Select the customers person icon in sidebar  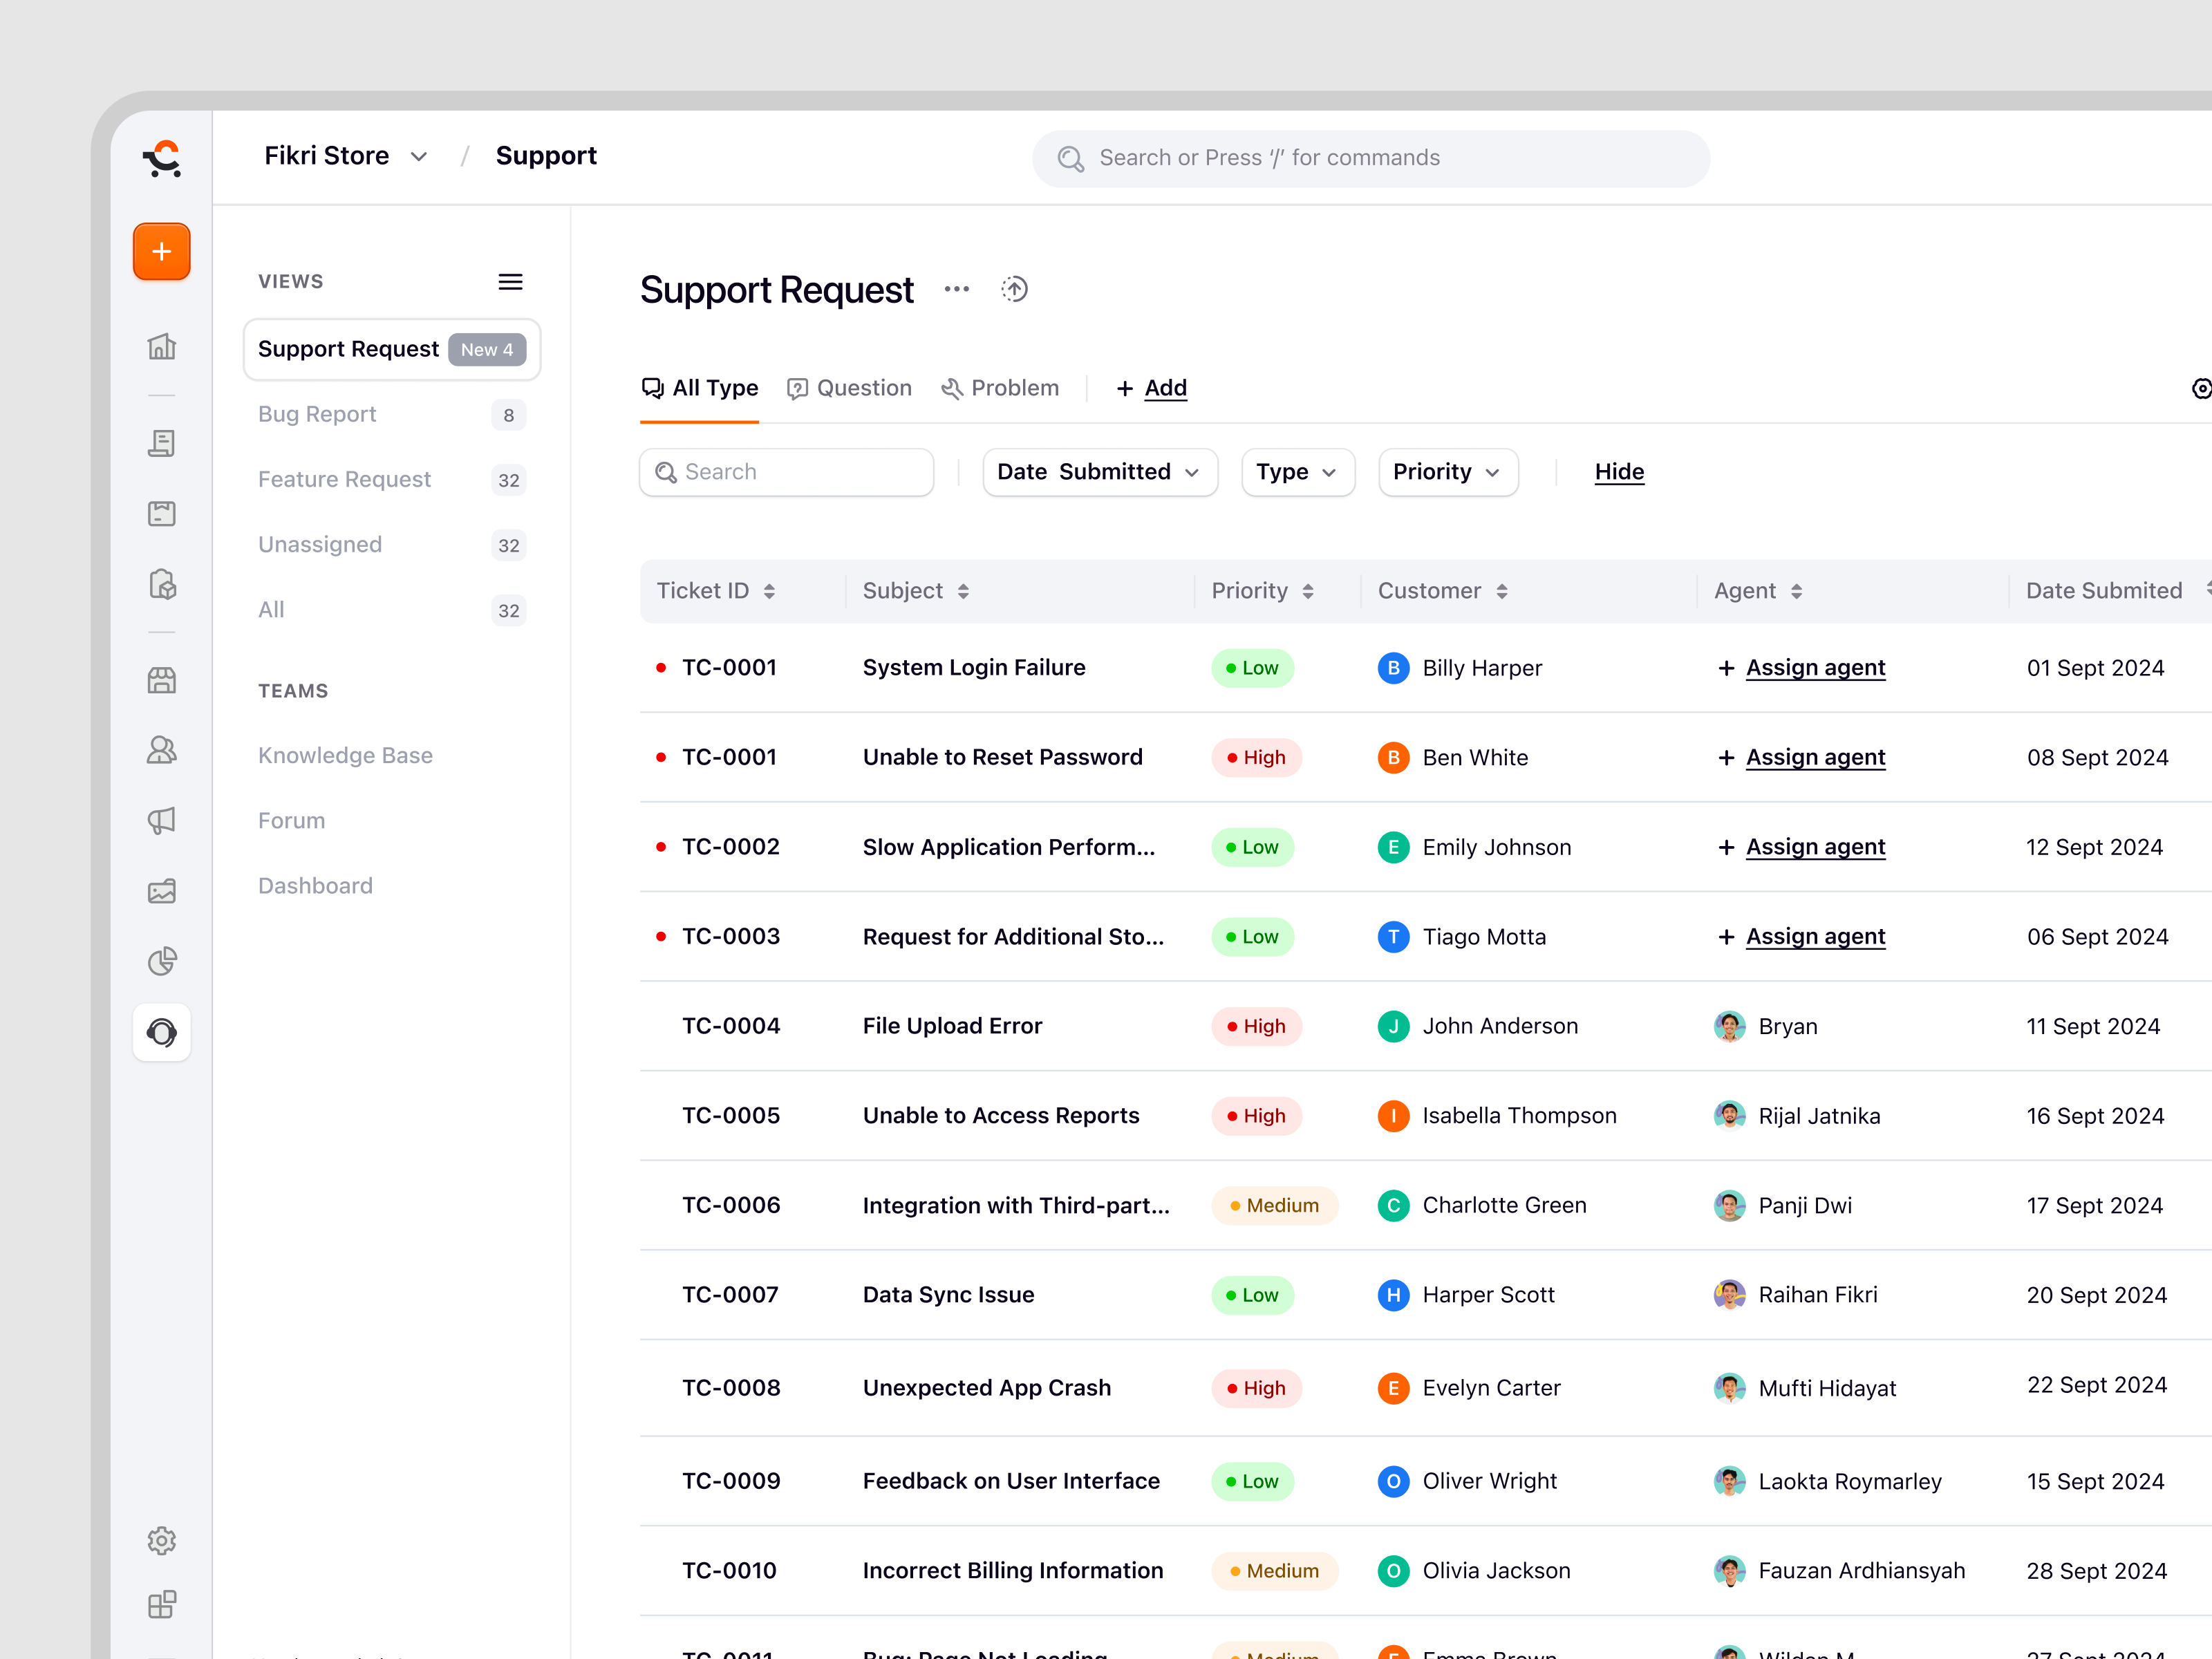click(x=162, y=749)
